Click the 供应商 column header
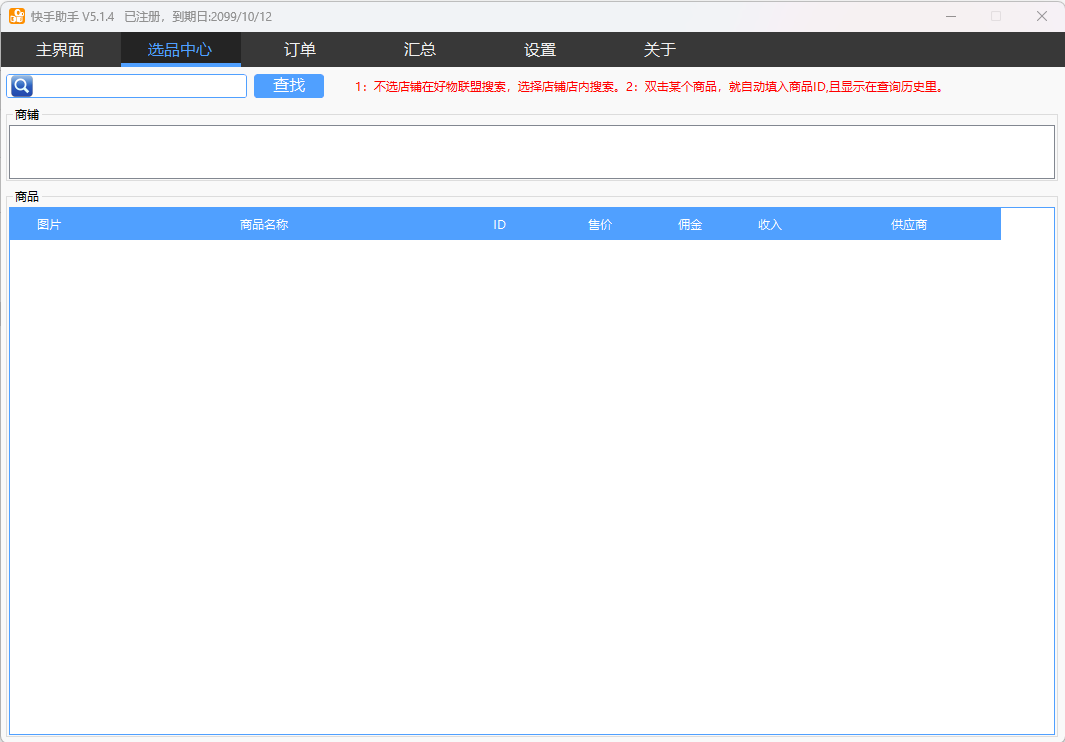This screenshot has height=742, width=1065. click(909, 225)
